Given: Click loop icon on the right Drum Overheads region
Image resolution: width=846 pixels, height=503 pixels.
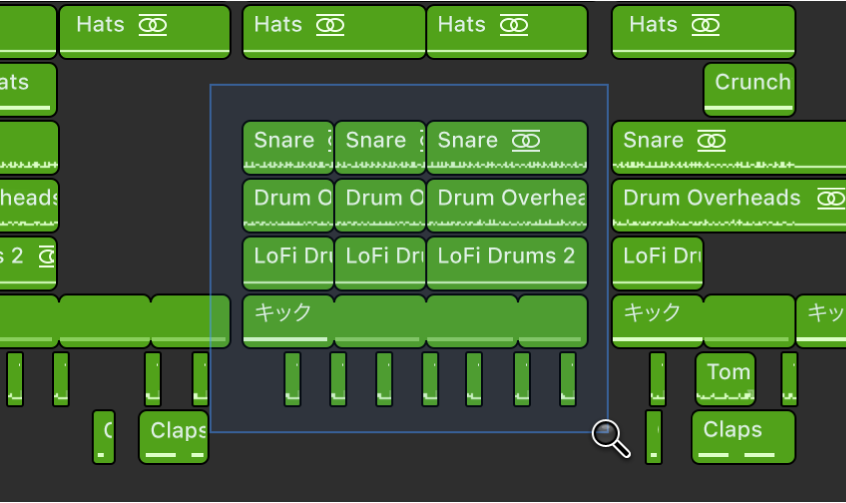Looking at the screenshot, I should pyautogui.click(x=830, y=198).
